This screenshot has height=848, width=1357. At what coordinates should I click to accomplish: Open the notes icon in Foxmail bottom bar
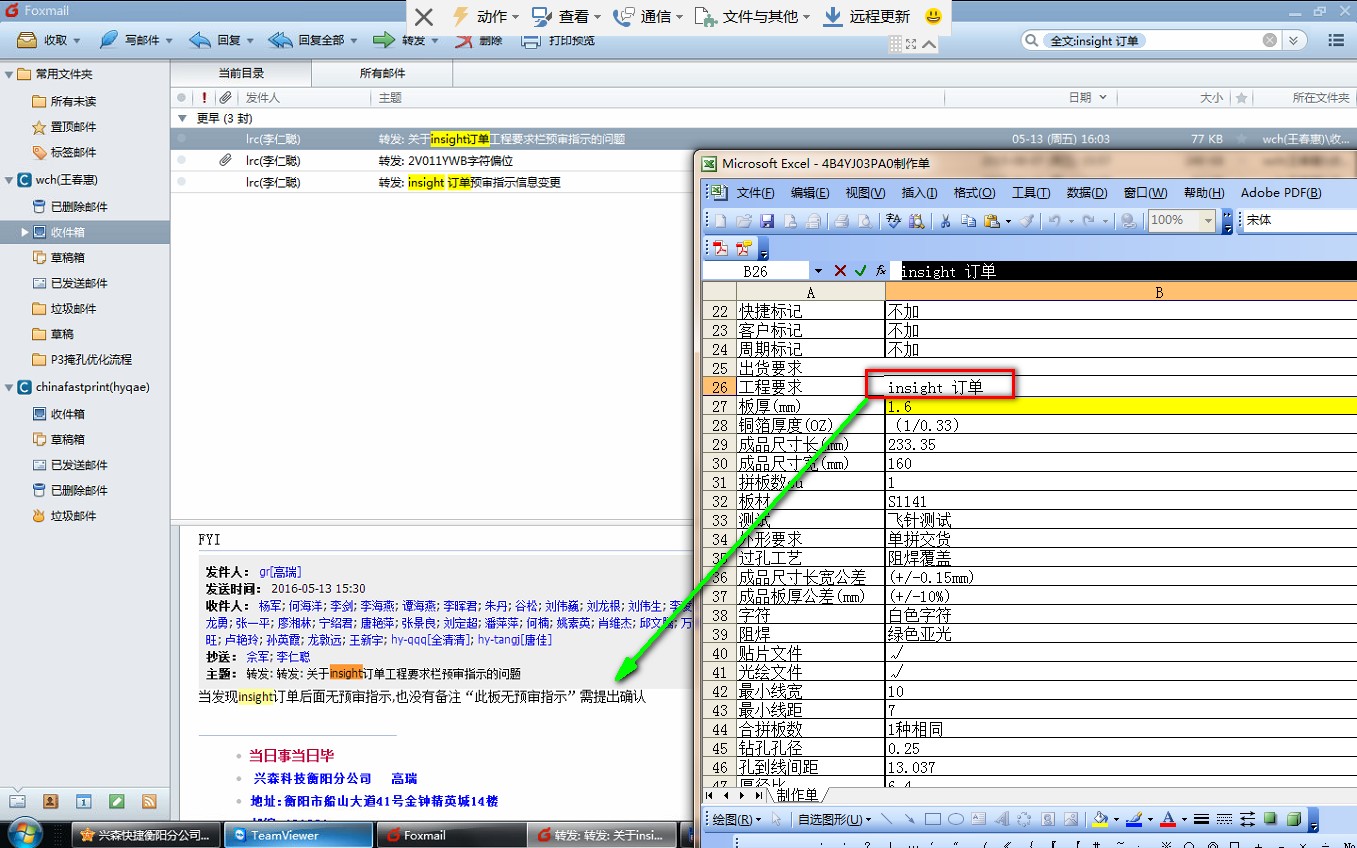coord(117,802)
